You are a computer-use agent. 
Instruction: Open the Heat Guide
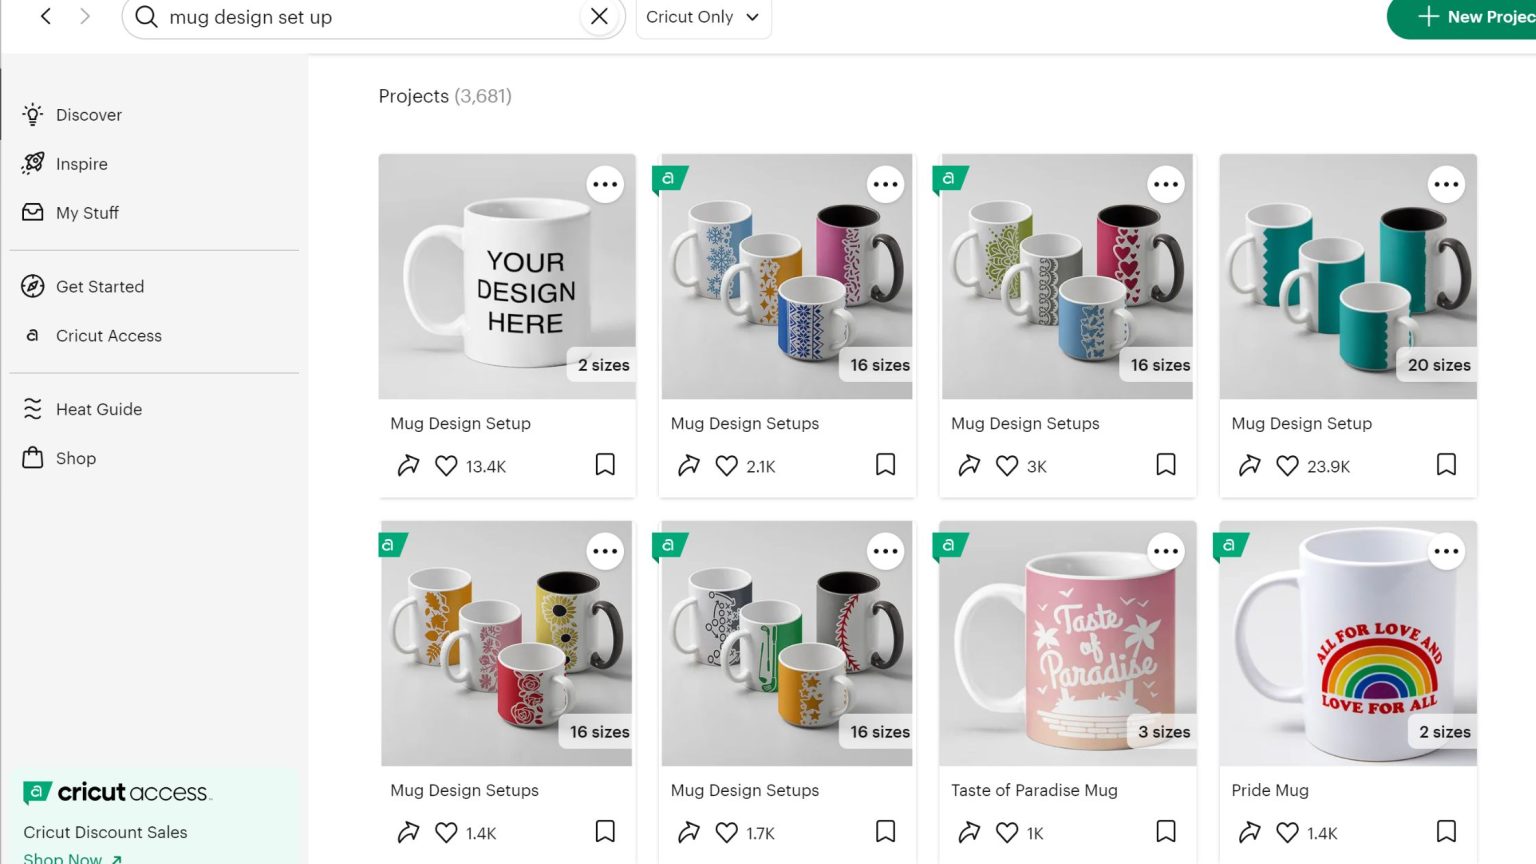pyautogui.click(x=98, y=409)
